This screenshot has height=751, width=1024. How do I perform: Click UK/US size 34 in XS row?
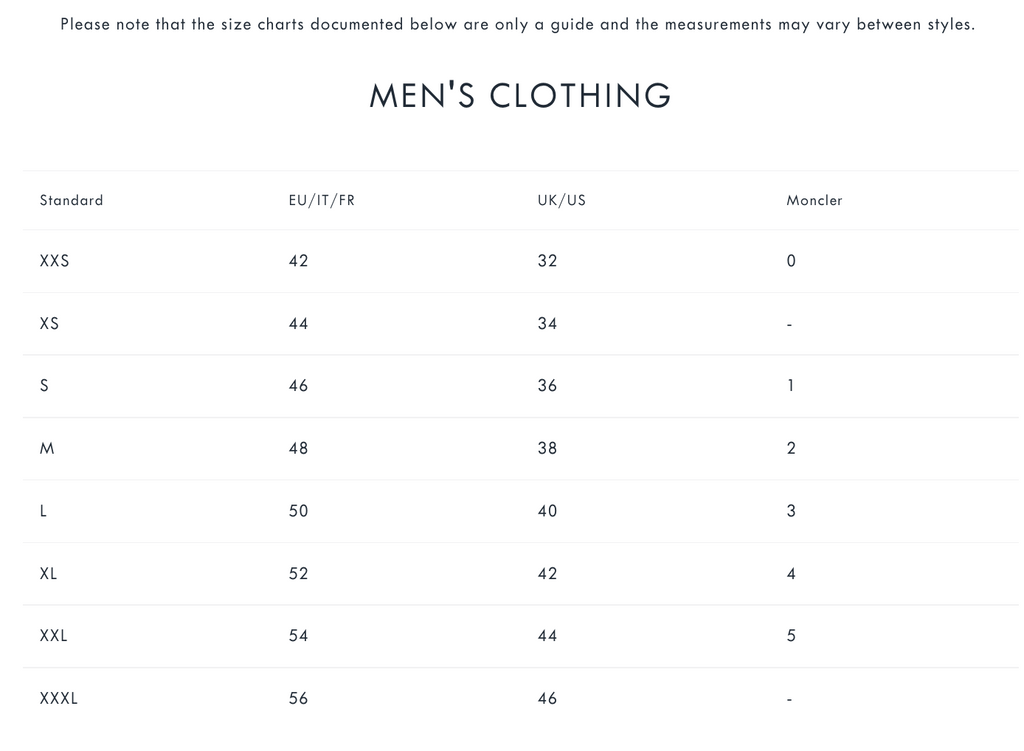(547, 323)
